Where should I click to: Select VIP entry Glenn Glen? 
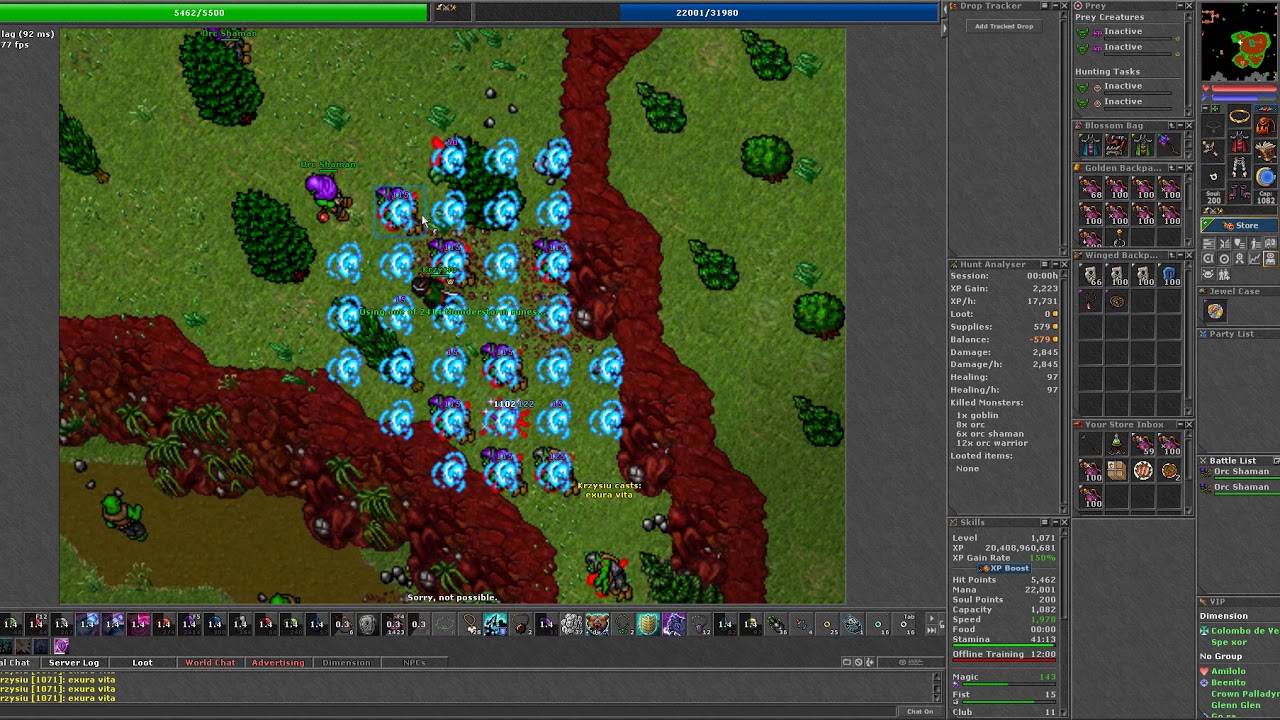pos(1236,705)
